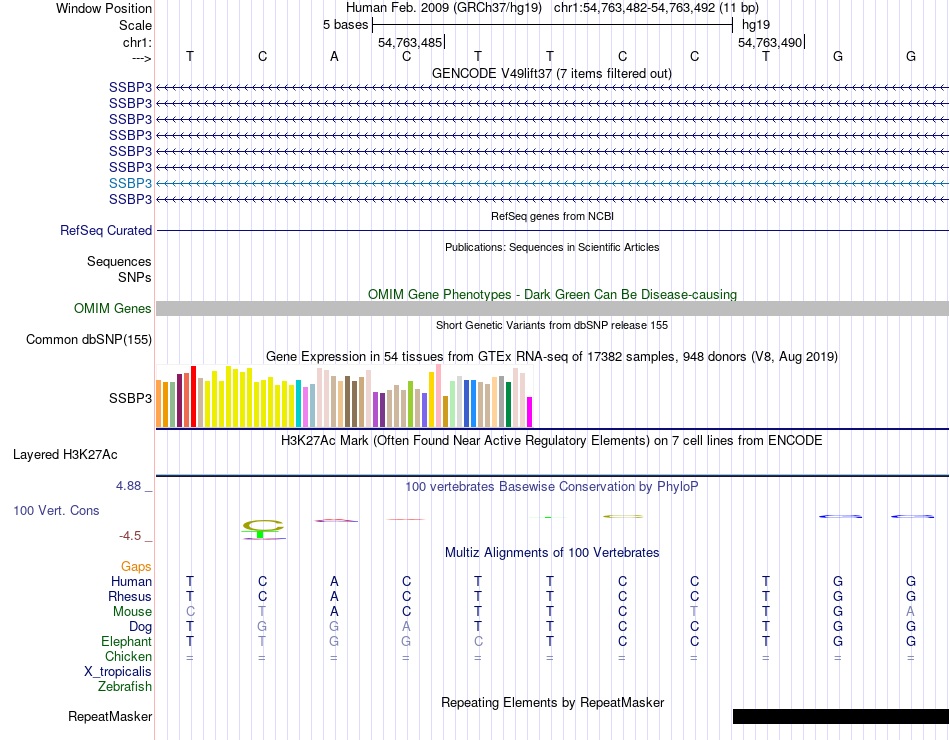Screen dimensions: 950x740
Task: Click the GTEx Gene Expression track title
Action: click(552, 356)
